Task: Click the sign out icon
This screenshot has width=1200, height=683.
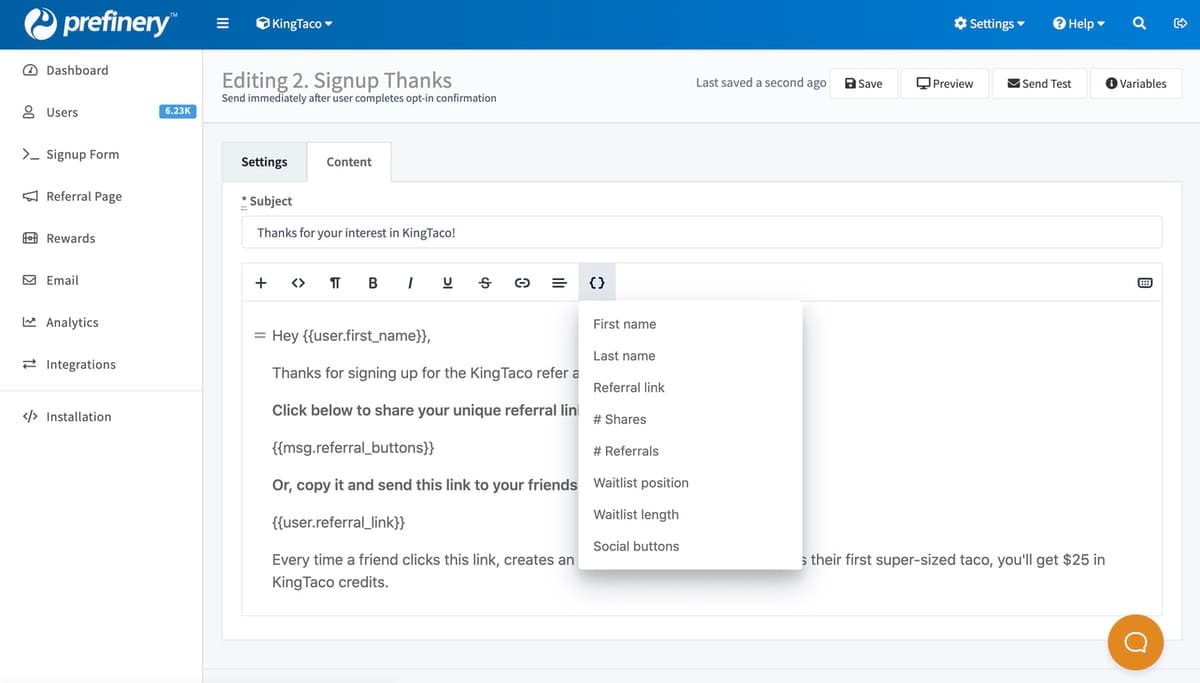Action: click(1179, 23)
